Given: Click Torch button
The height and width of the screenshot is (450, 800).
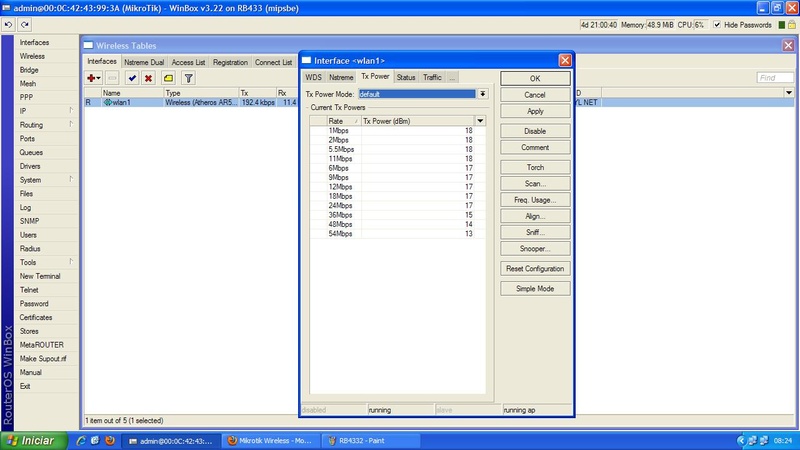Looking at the screenshot, I should (x=535, y=167).
